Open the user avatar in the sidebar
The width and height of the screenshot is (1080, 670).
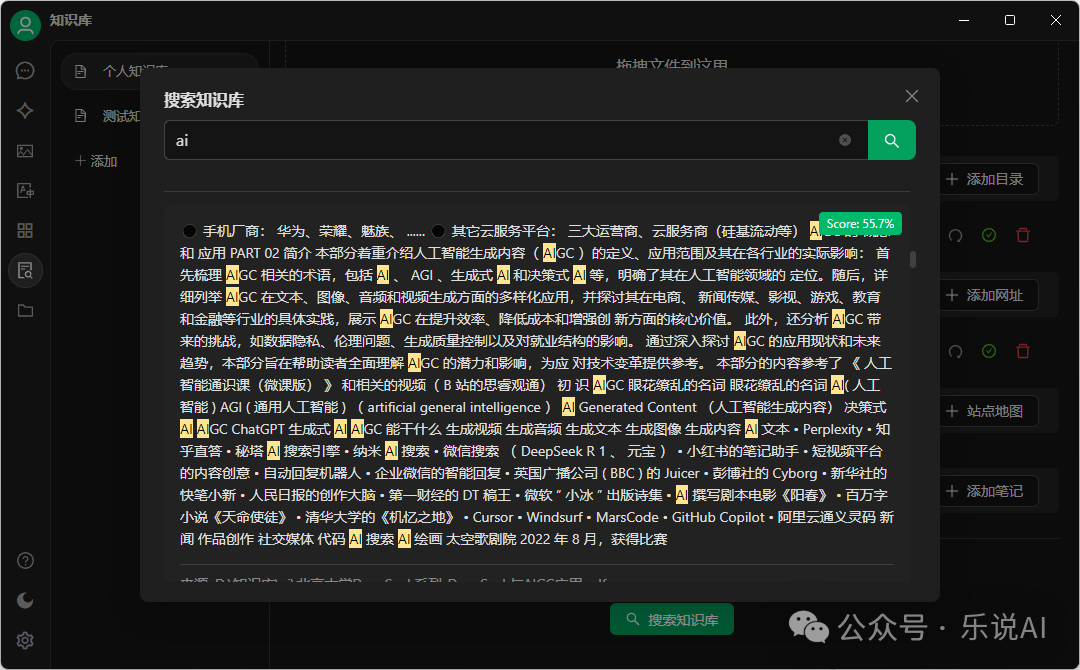click(25, 25)
